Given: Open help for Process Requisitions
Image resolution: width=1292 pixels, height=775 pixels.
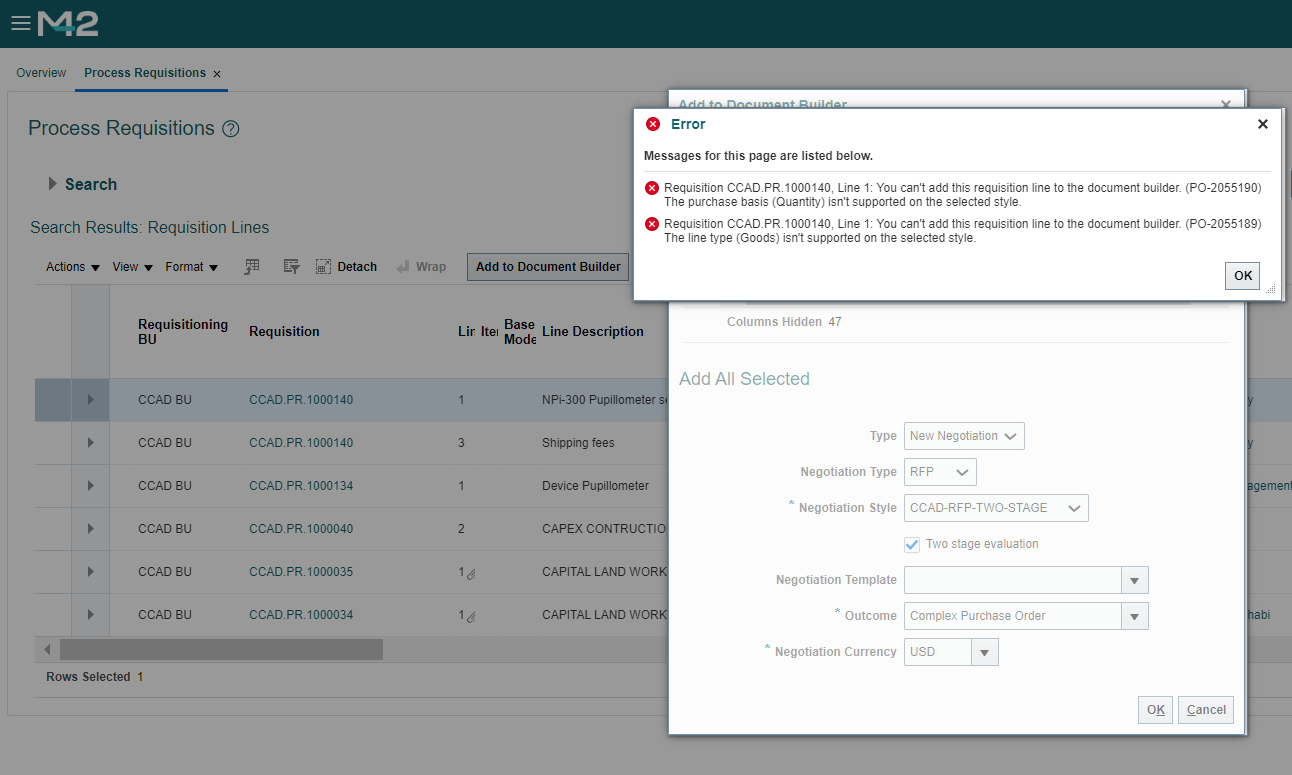Looking at the screenshot, I should pos(232,128).
